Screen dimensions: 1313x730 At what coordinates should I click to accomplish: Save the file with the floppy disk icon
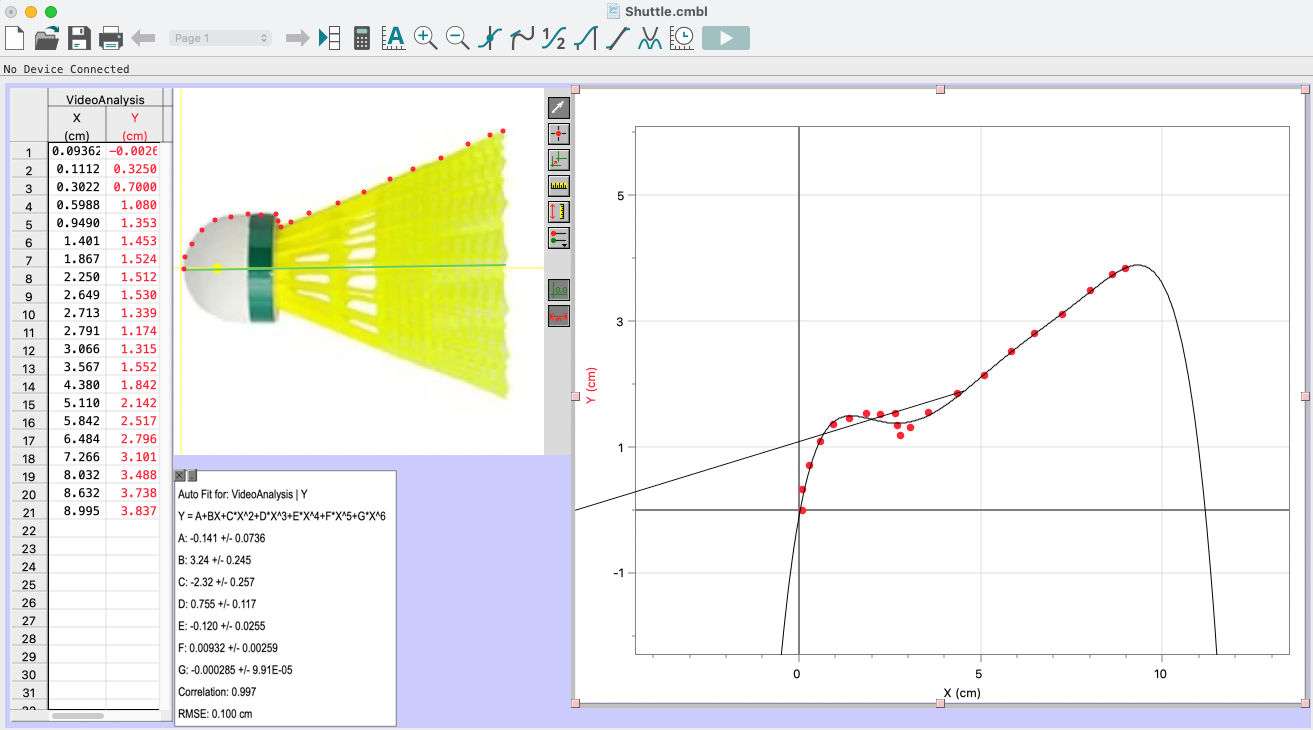(x=79, y=38)
